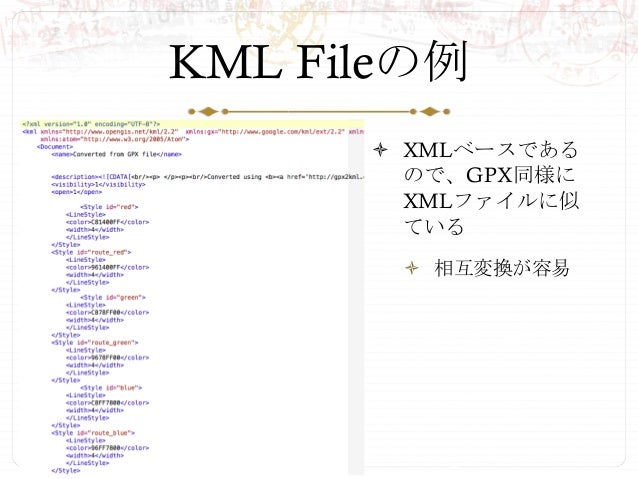Click the <description> CDATA line
This screenshot has height=479, width=638.
[x=208, y=177]
